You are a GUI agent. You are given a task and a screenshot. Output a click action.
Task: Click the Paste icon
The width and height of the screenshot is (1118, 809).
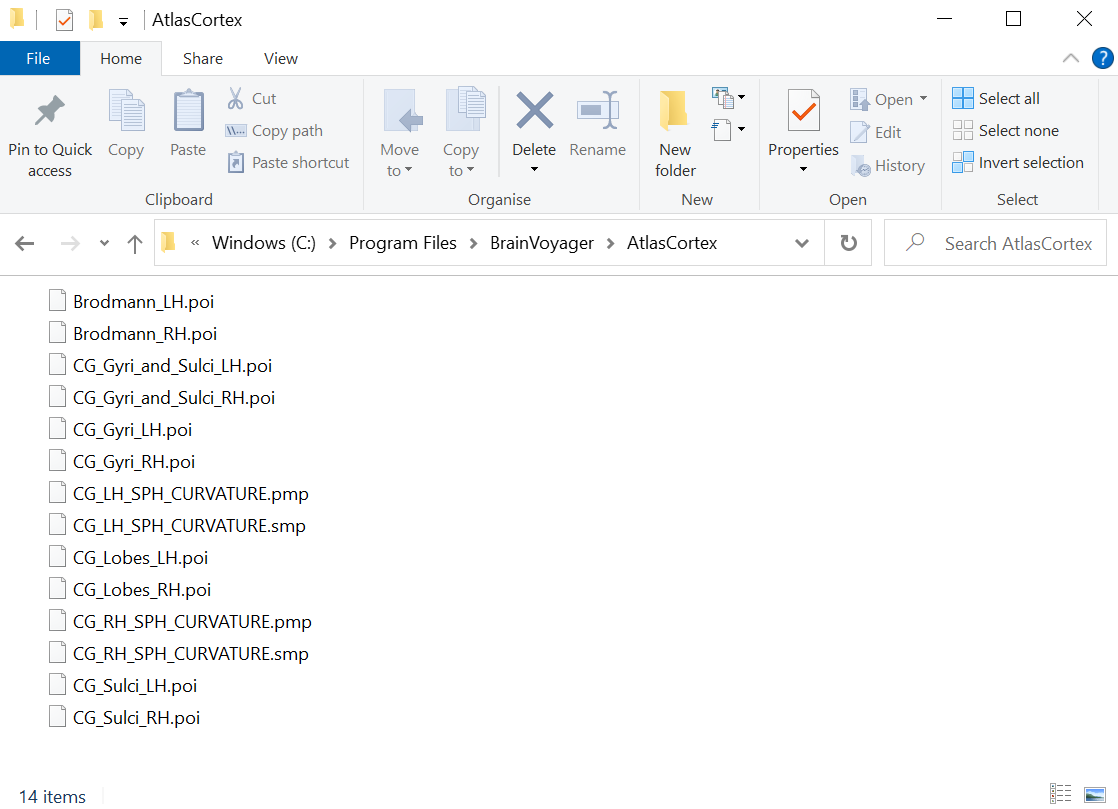click(x=187, y=110)
